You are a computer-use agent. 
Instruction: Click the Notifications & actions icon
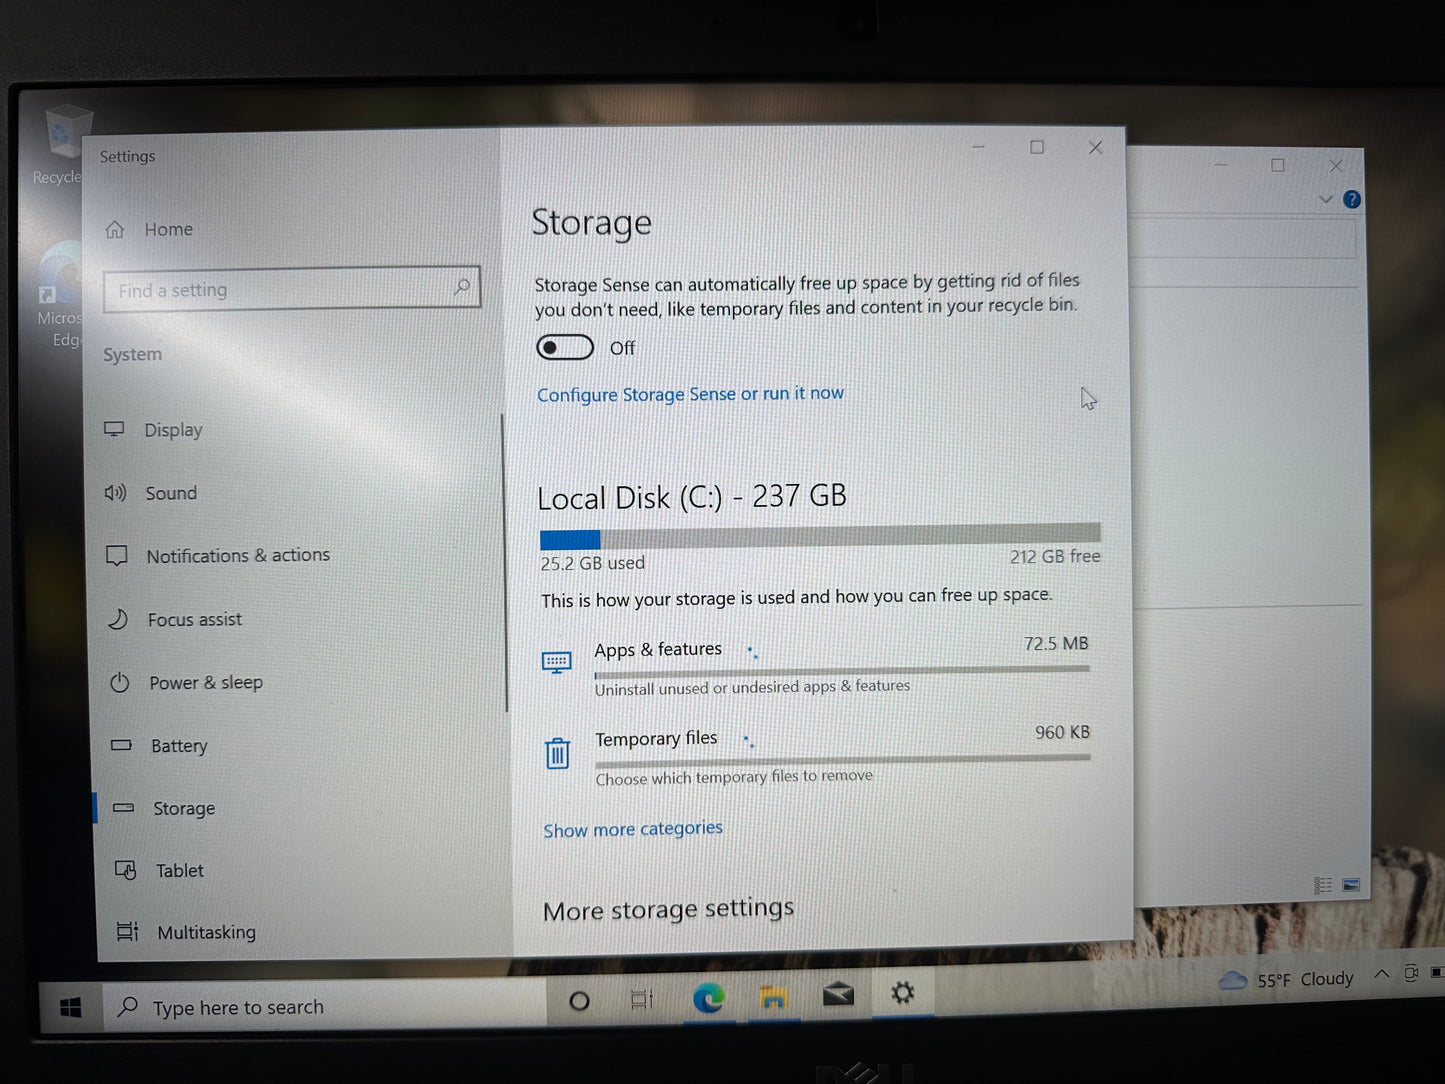click(118, 555)
